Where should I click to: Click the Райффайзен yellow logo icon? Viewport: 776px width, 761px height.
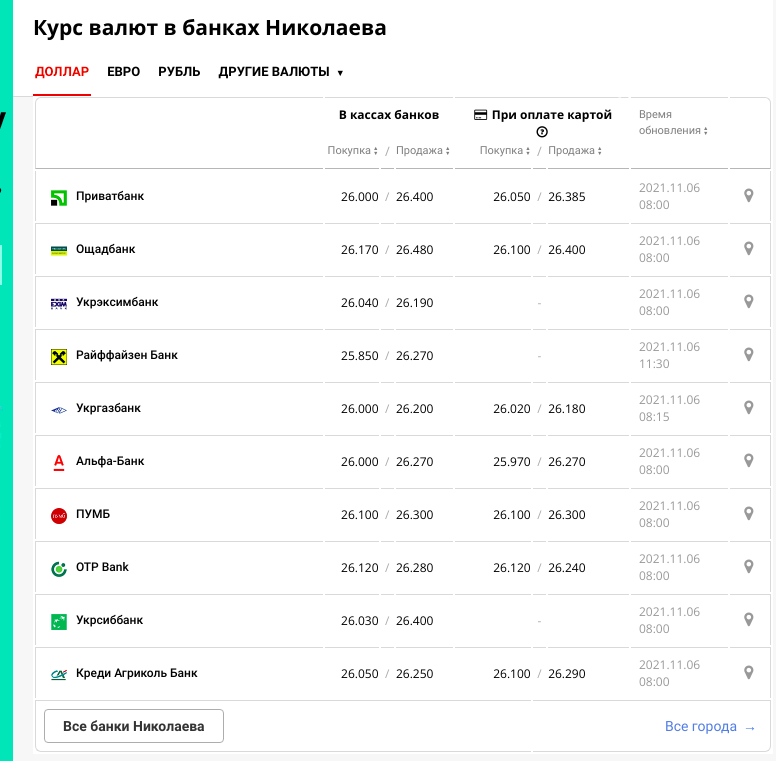tap(59, 357)
